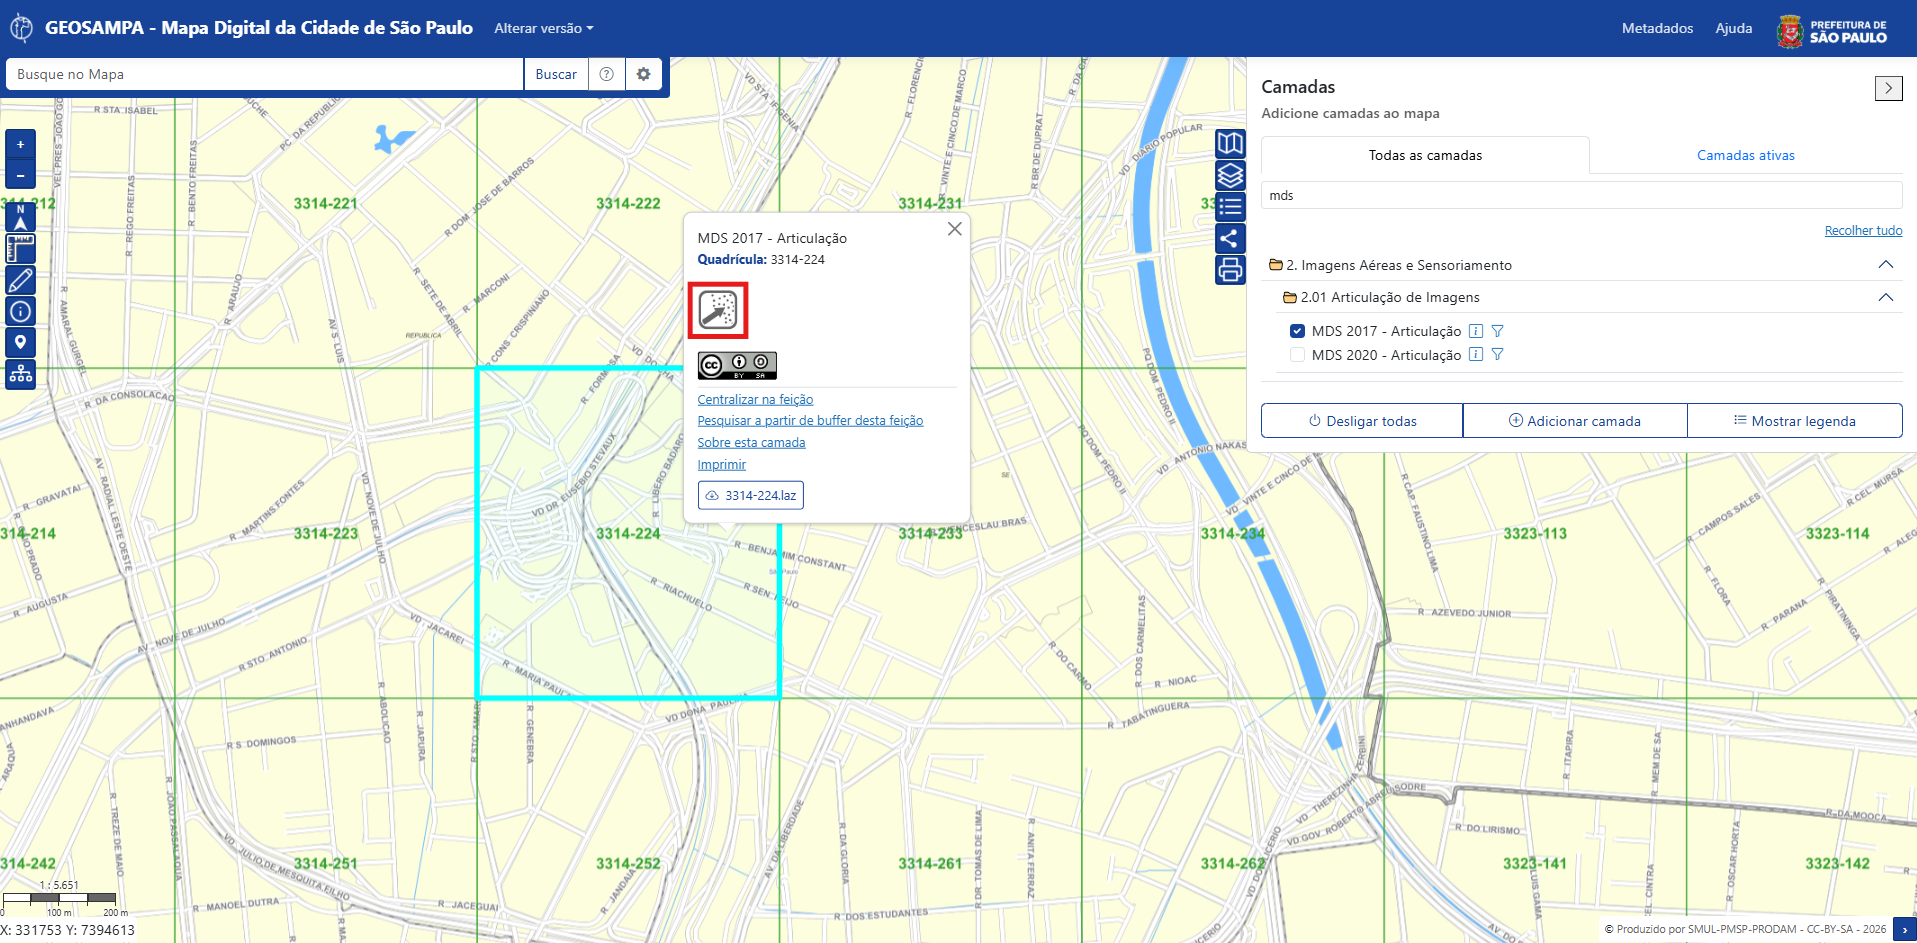Open the ruler measurement tool

[20, 248]
